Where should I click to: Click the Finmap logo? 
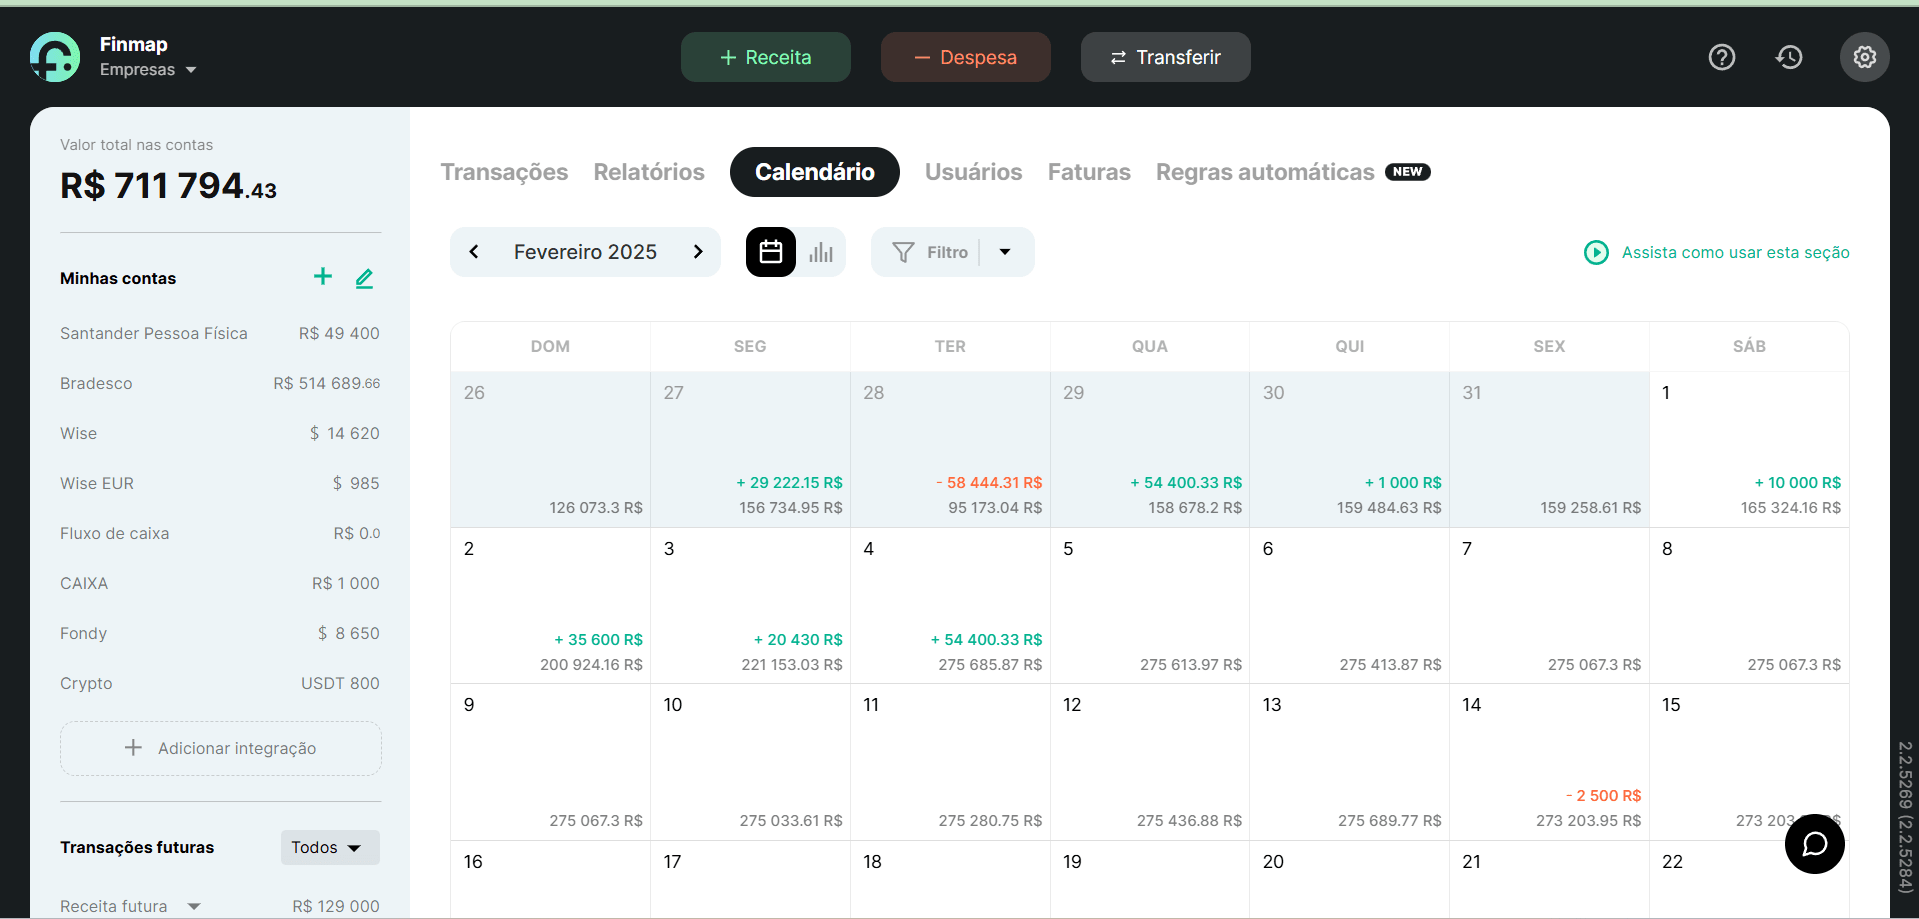coord(55,57)
